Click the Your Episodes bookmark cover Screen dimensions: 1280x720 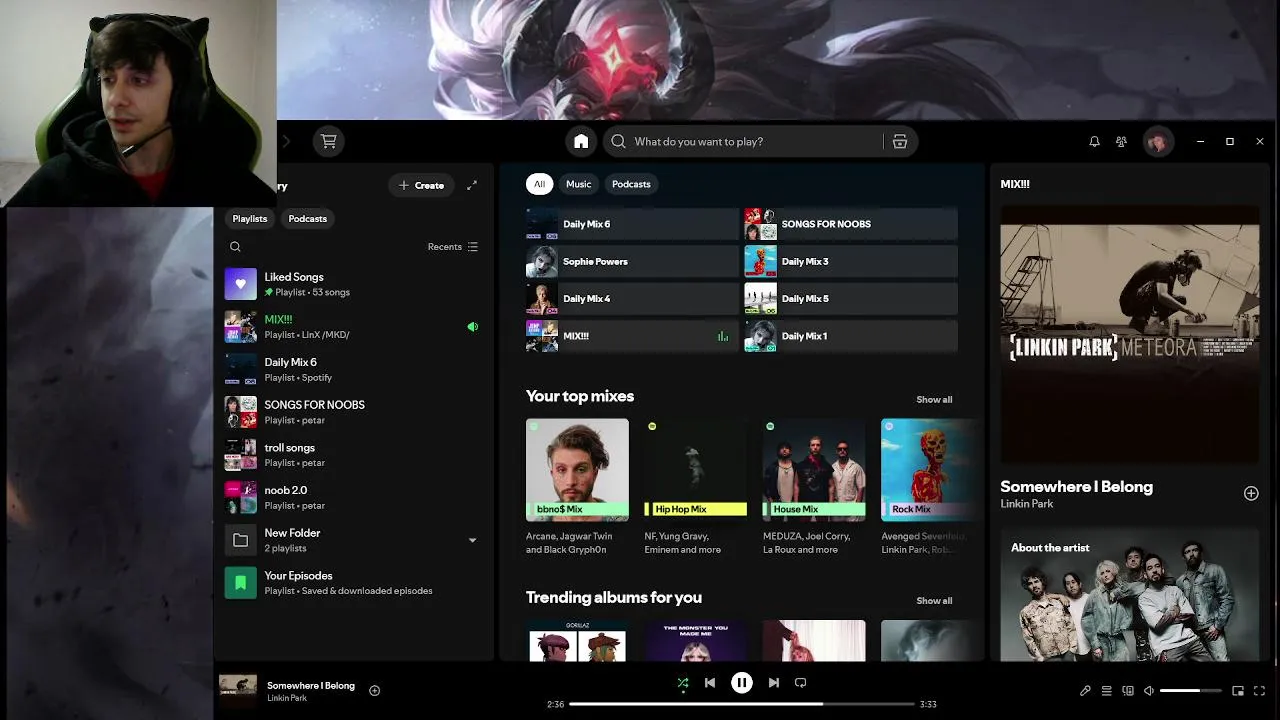(240, 583)
